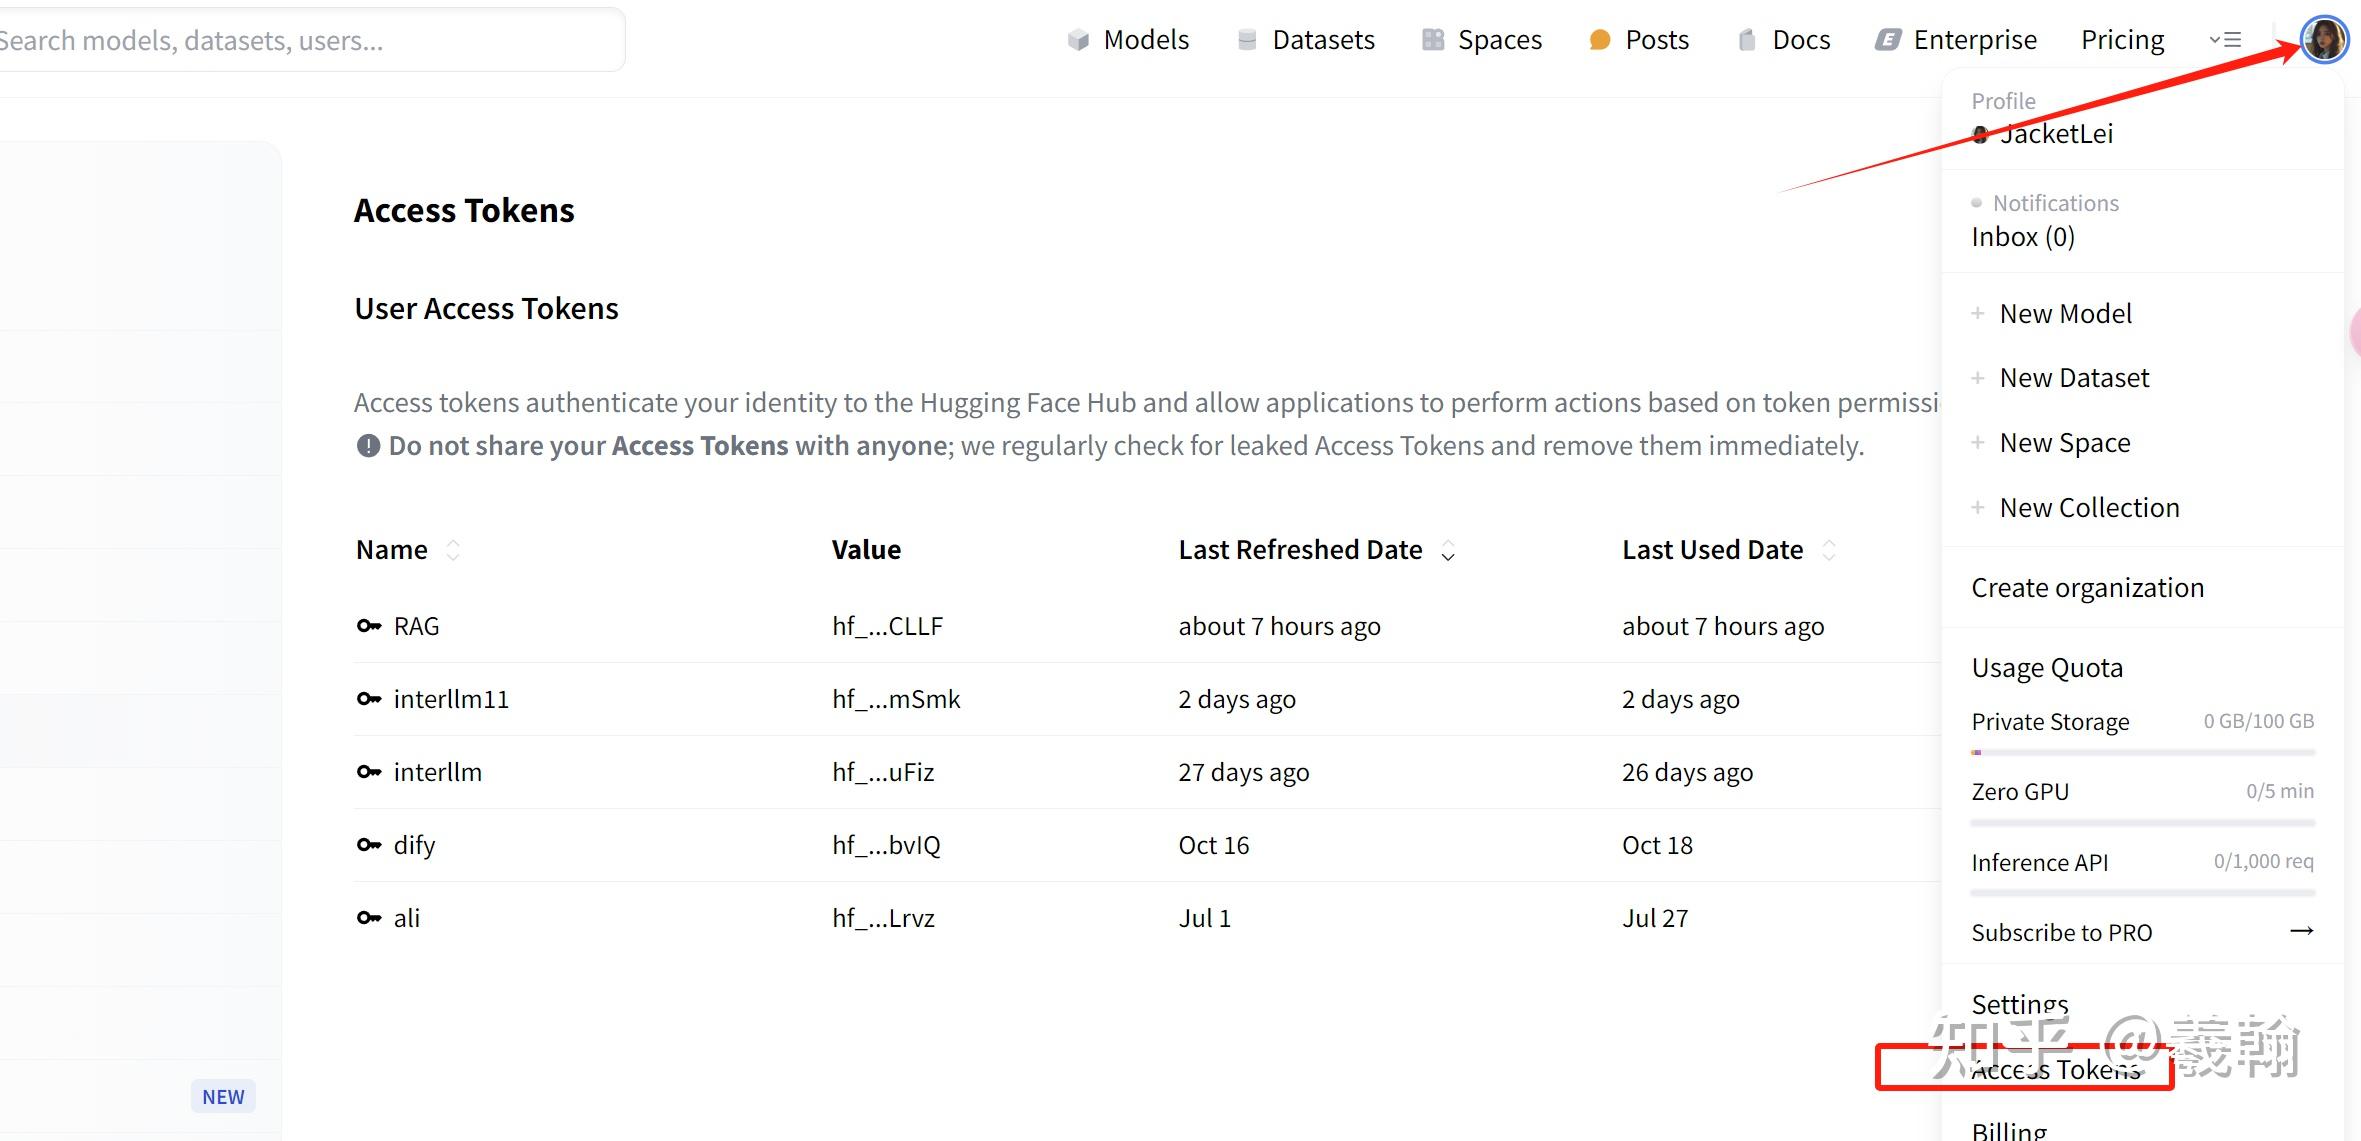Image resolution: width=2361 pixels, height=1141 pixels.
Task: Click the key icon beside dify token
Action: click(369, 845)
